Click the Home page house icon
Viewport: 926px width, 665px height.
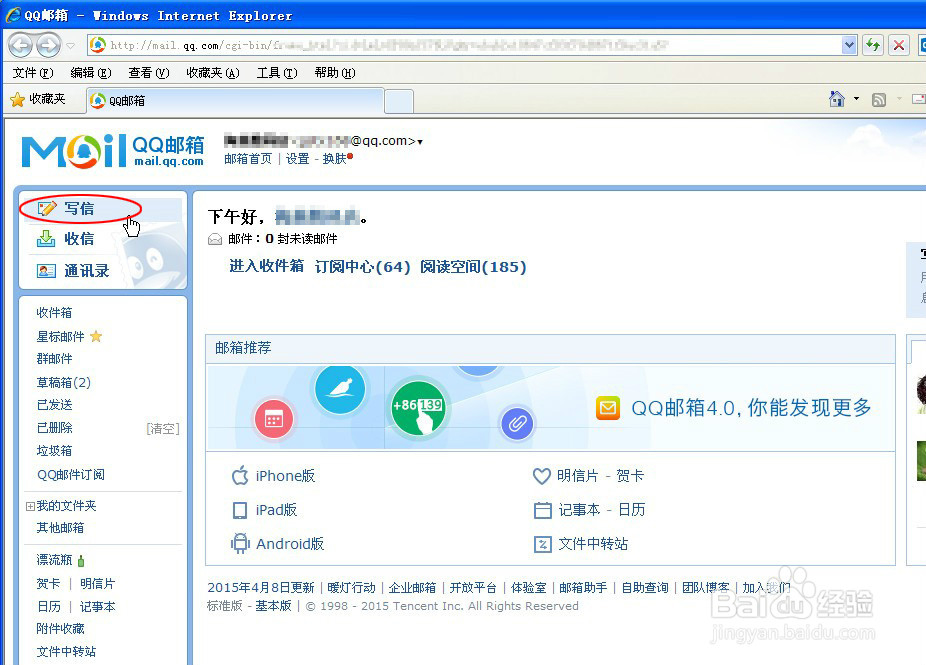pos(837,99)
